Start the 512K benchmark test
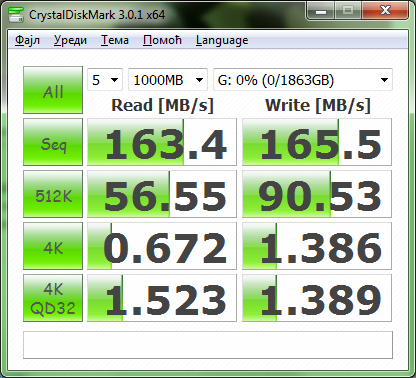The height and width of the screenshot is (378, 416). tap(53, 194)
